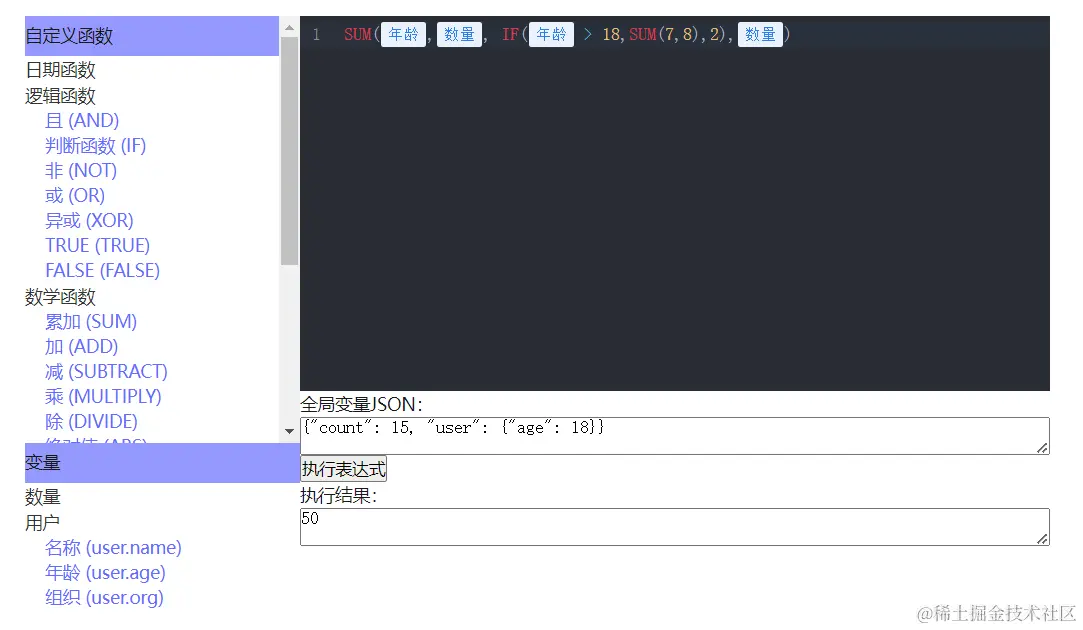Click the 执行结果 label

point(338,495)
